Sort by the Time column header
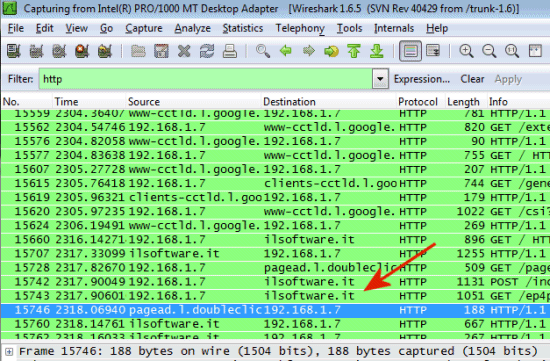 pos(89,102)
